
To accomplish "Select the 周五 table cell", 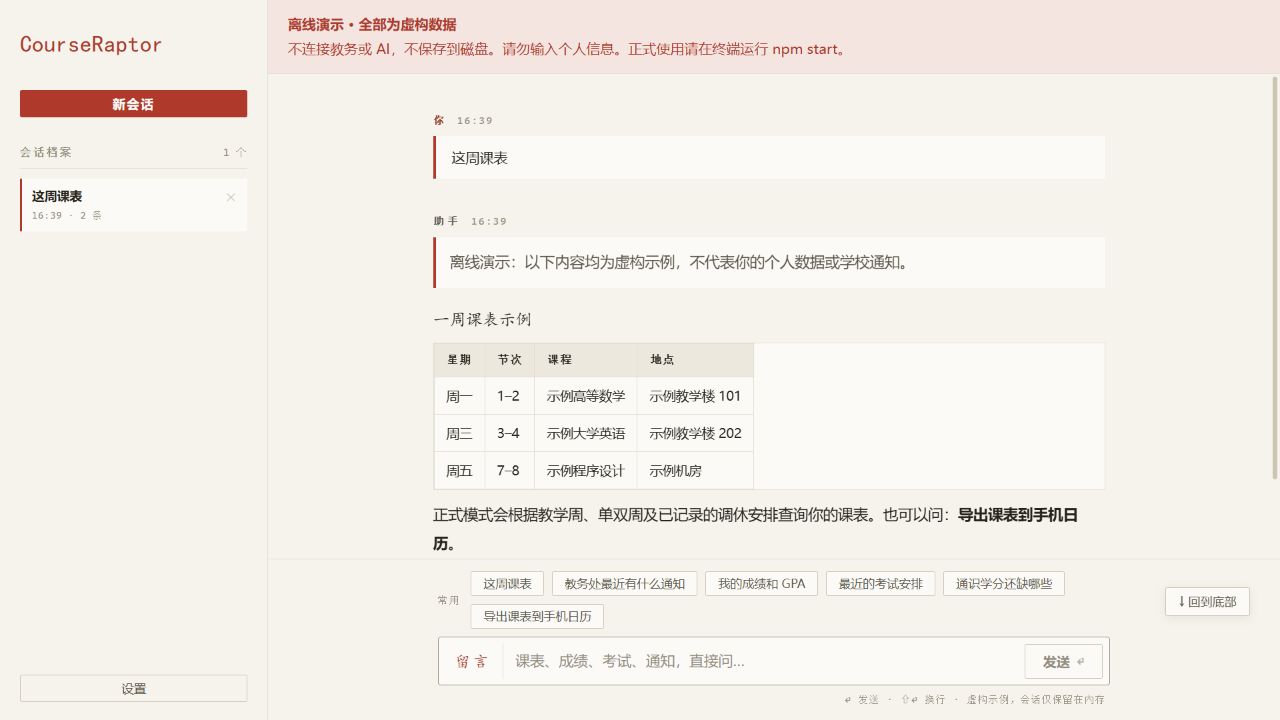I will pos(459,470).
